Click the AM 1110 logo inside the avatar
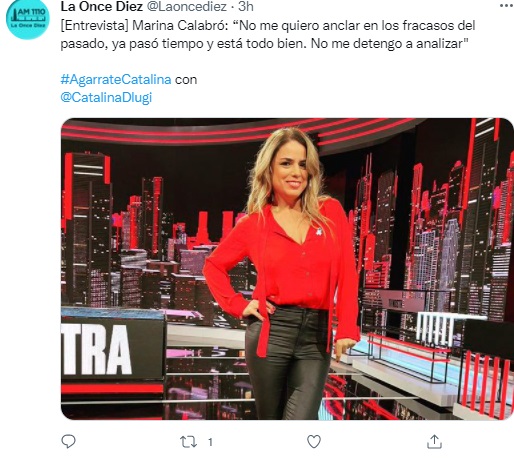Image resolution: width=514 pixels, height=458 pixels. [28, 17]
